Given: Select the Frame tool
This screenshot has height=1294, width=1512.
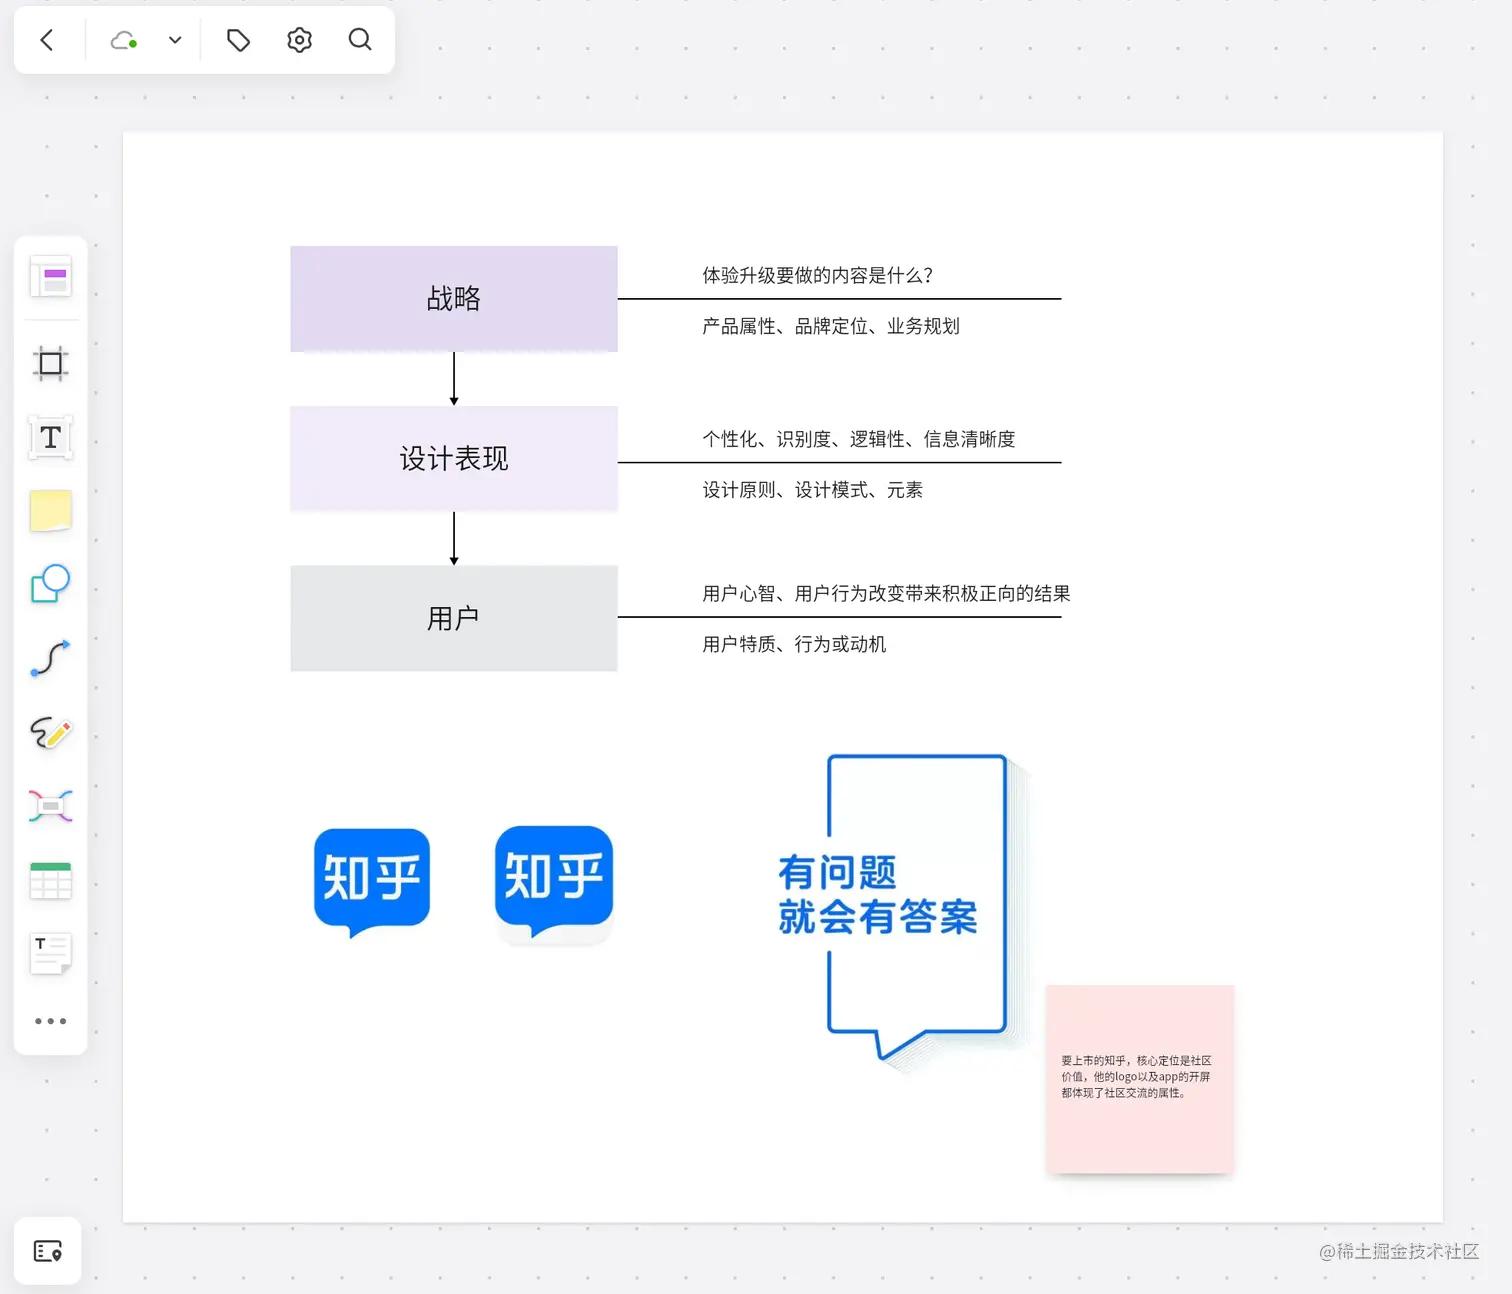Looking at the screenshot, I should point(51,364).
